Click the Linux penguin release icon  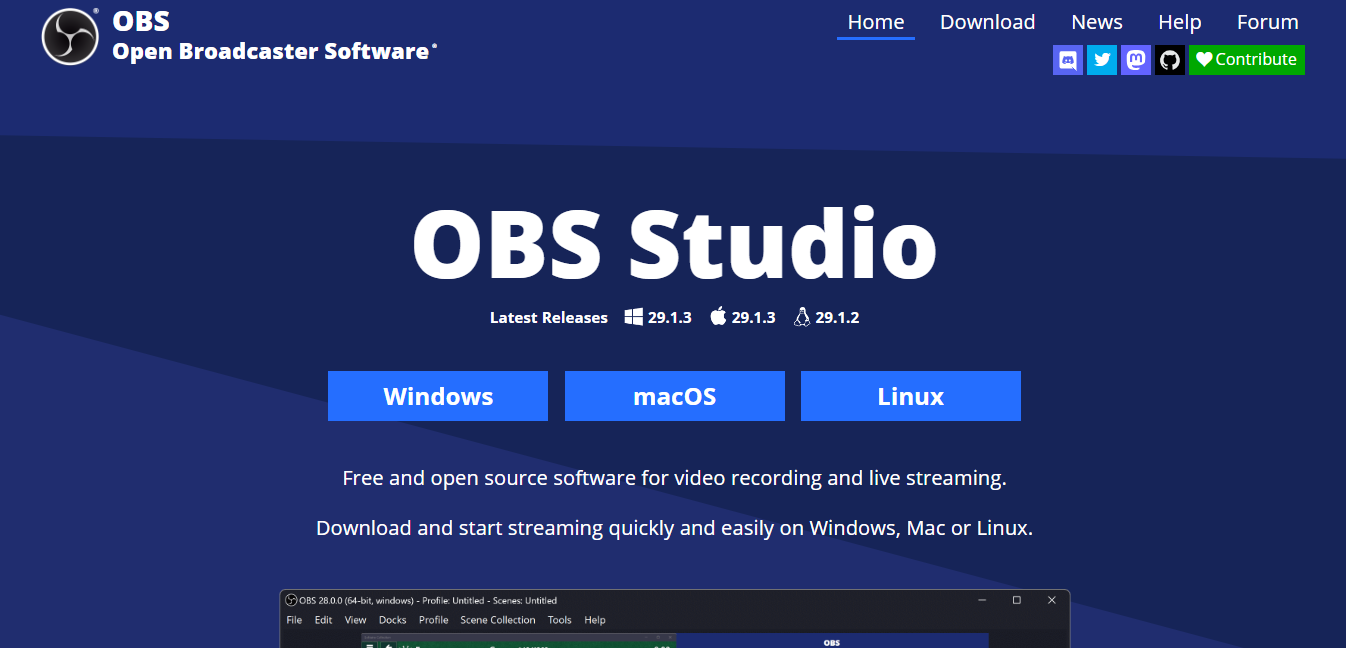(x=801, y=317)
